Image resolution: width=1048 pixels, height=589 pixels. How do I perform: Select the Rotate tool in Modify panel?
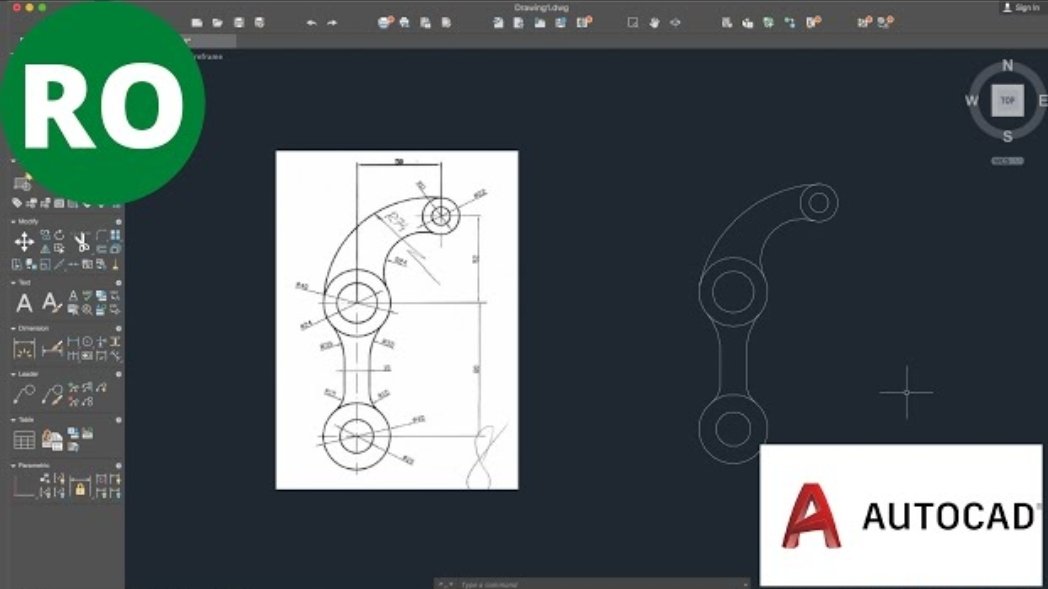click(x=57, y=236)
